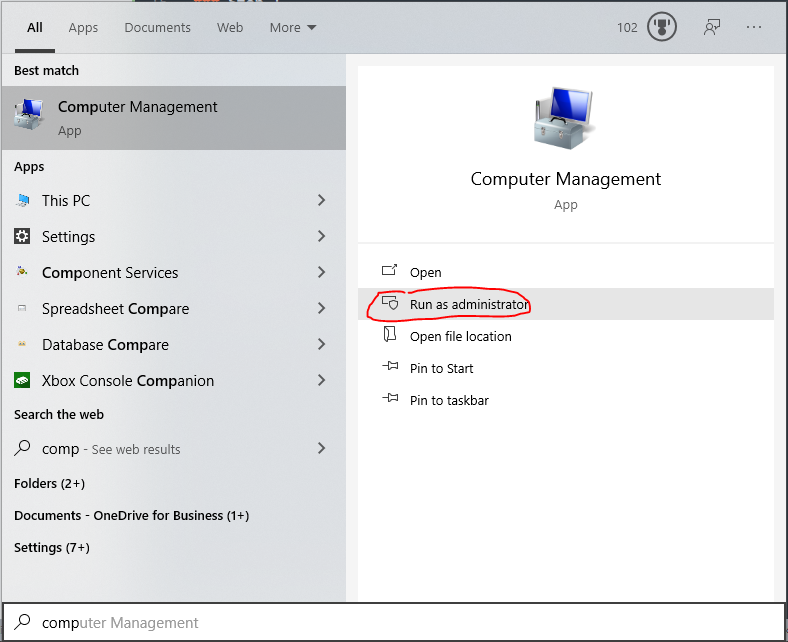Select Open in the actions list
Viewport: 788px width, 642px height.
pyautogui.click(x=566, y=272)
